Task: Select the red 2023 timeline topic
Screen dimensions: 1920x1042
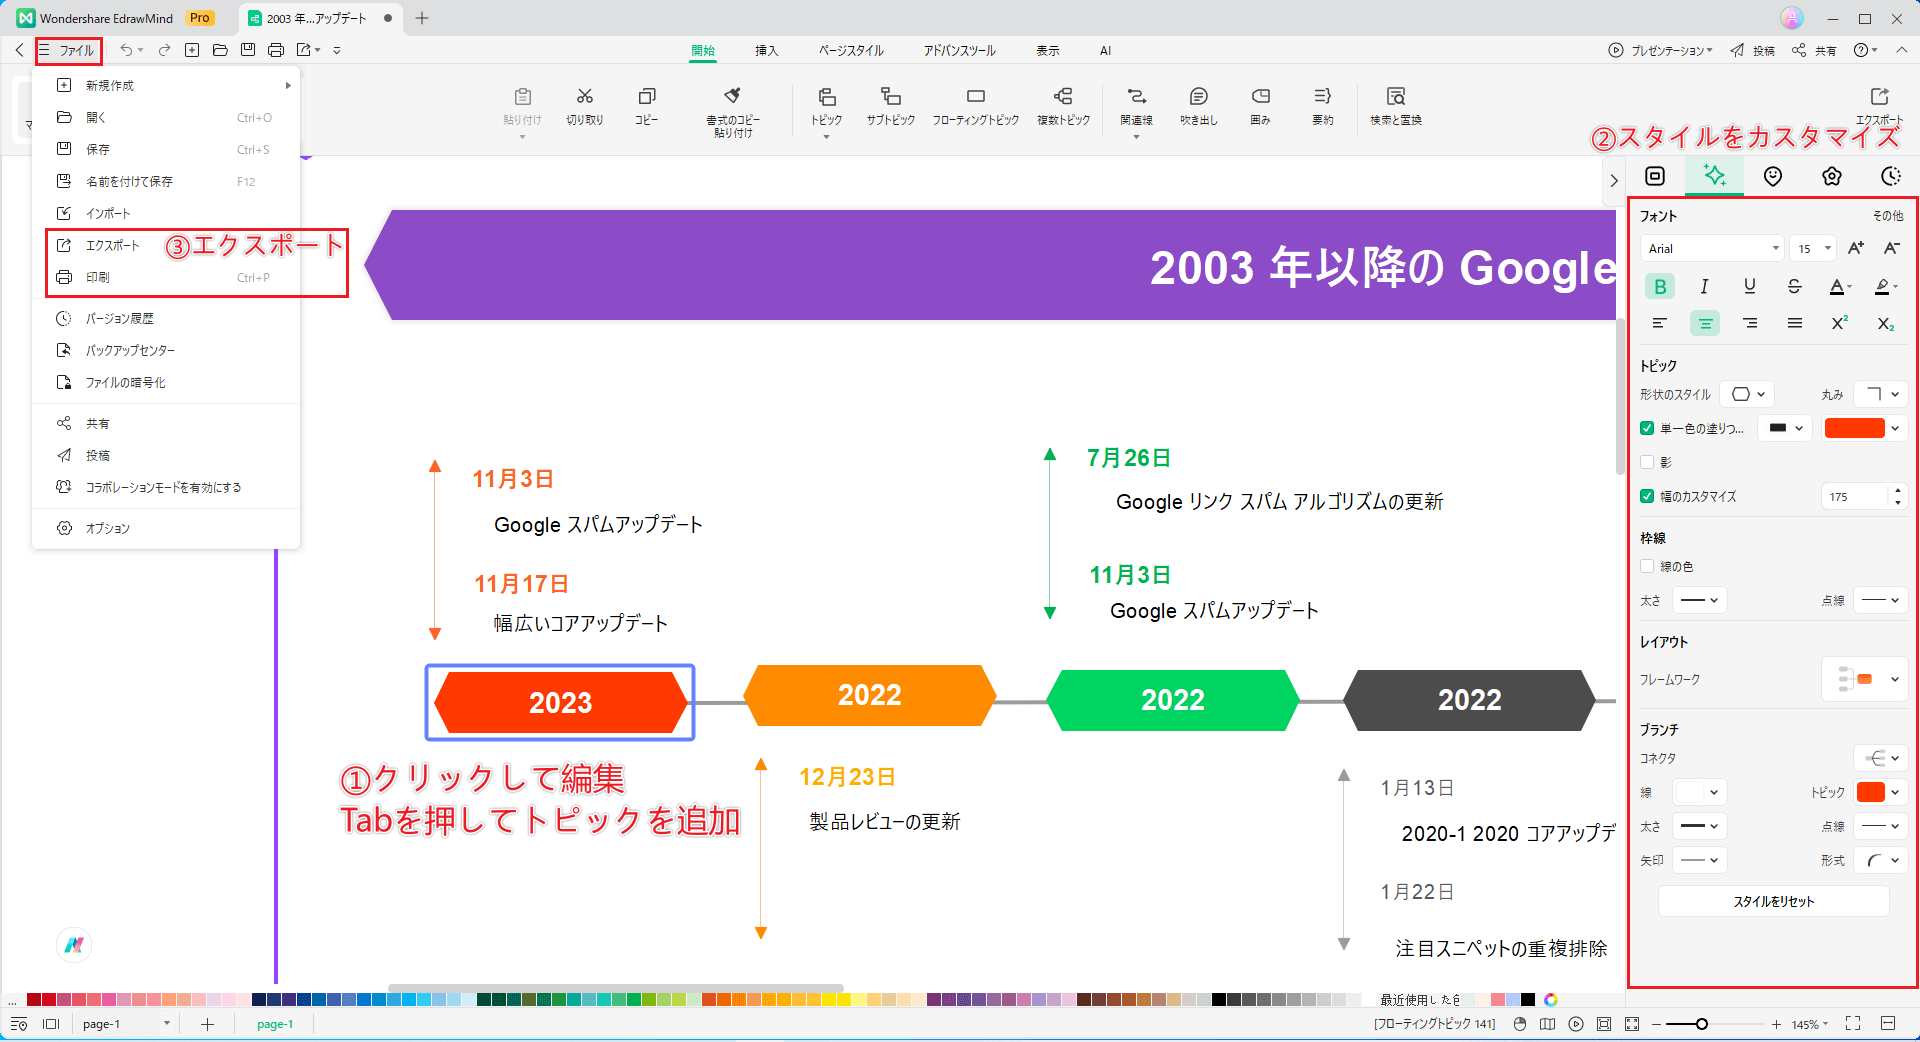Action: 560,702
